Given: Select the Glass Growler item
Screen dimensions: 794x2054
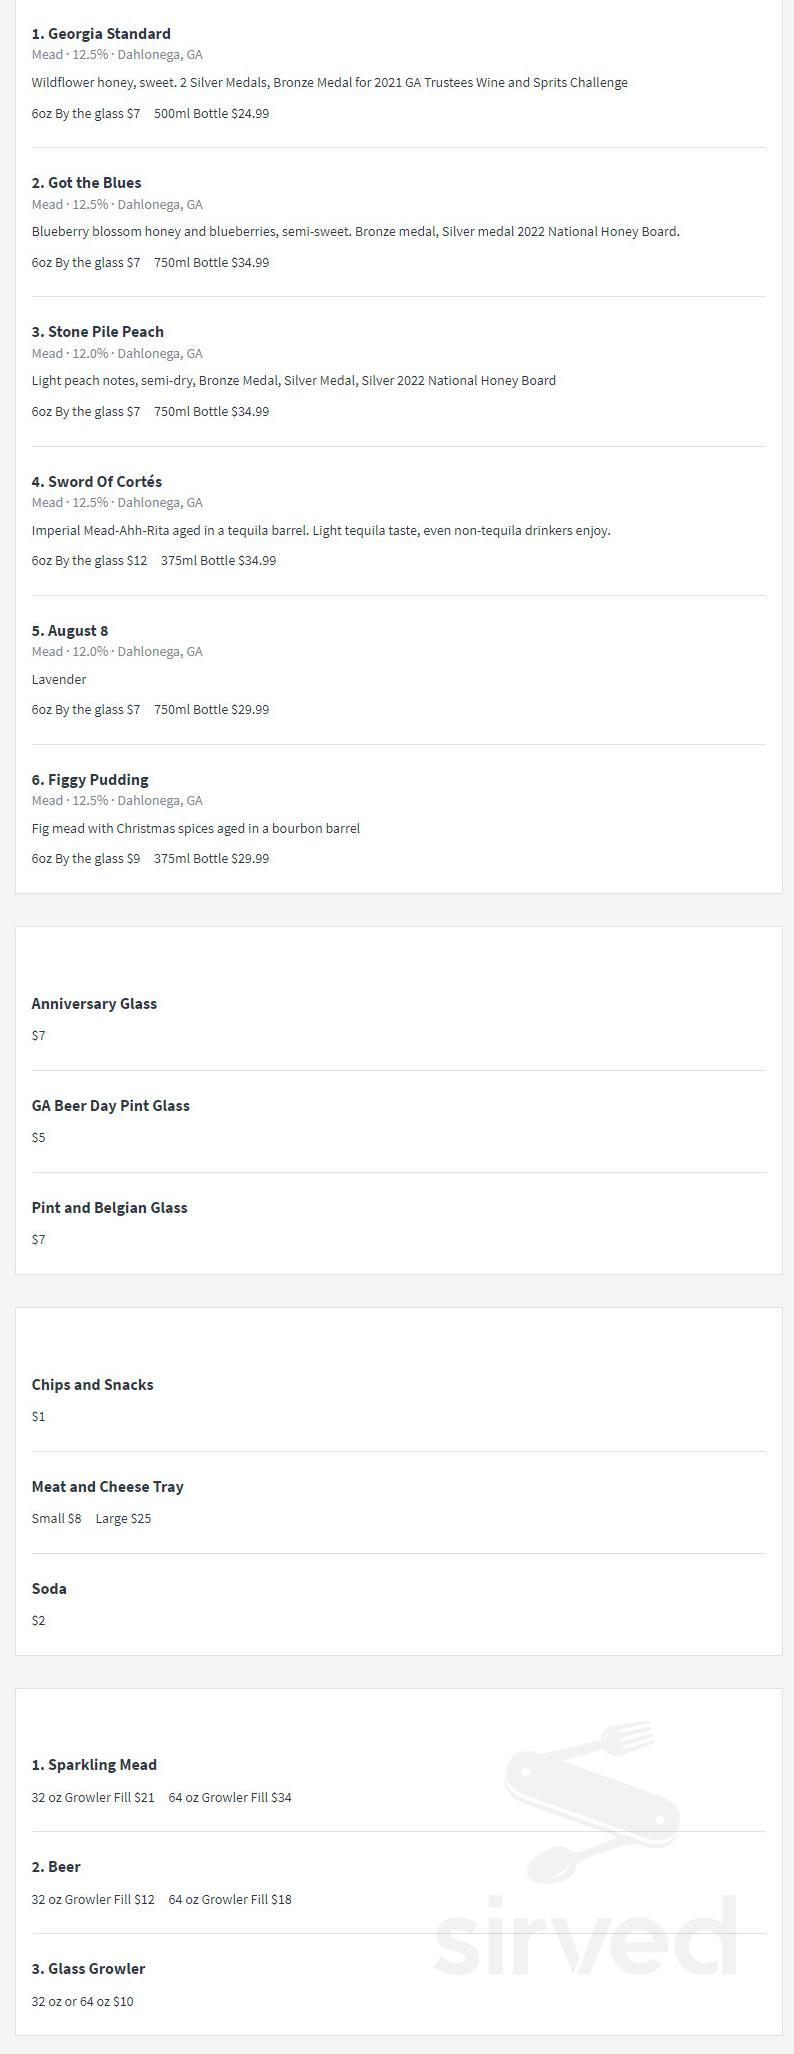Looking at the screenshot, I should (x=88, y=1969).
